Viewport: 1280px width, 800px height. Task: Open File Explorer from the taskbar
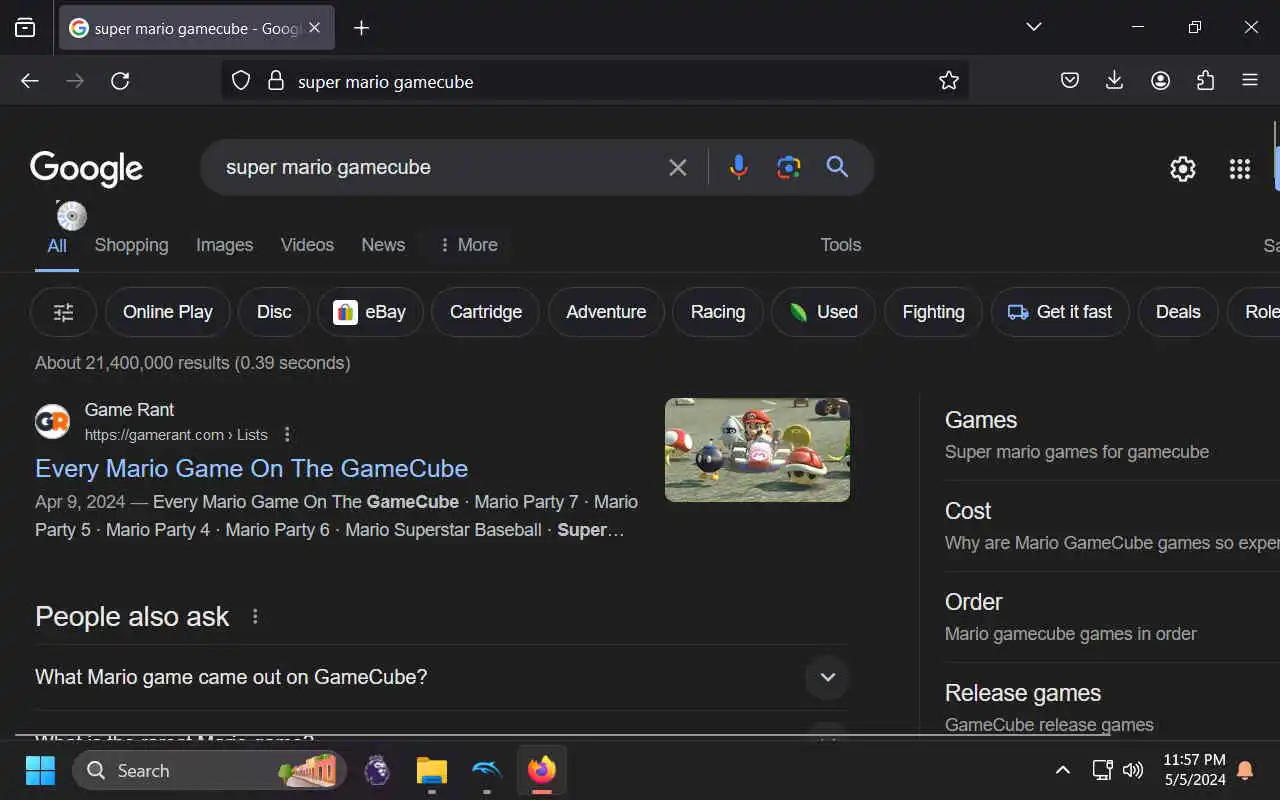point(432,771)
